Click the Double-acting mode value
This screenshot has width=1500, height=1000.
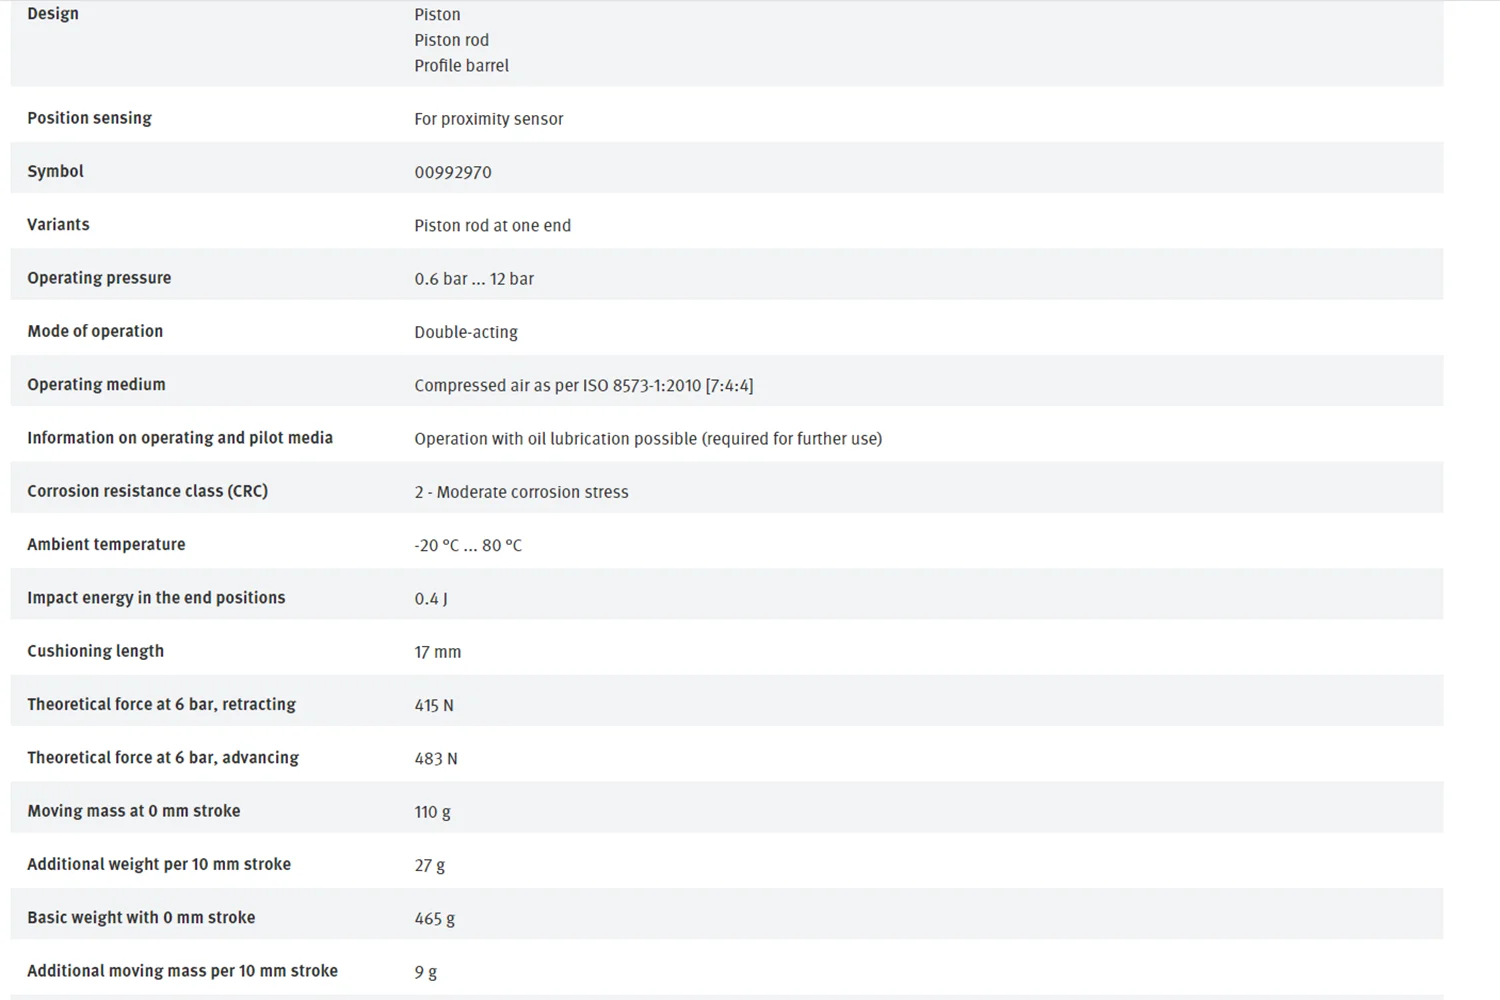(466, 332)
